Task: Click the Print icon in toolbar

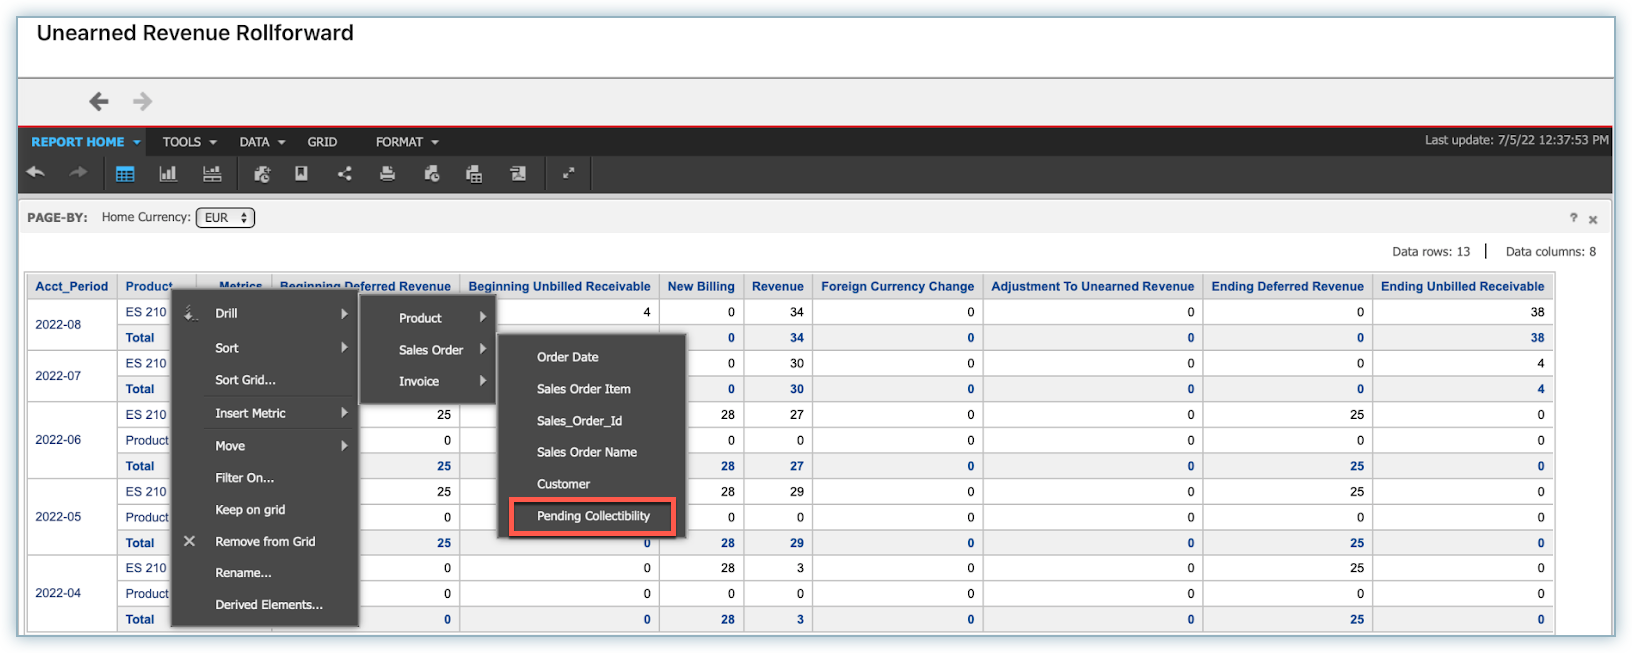Action: pyautogui.click(x=387, y=174)
